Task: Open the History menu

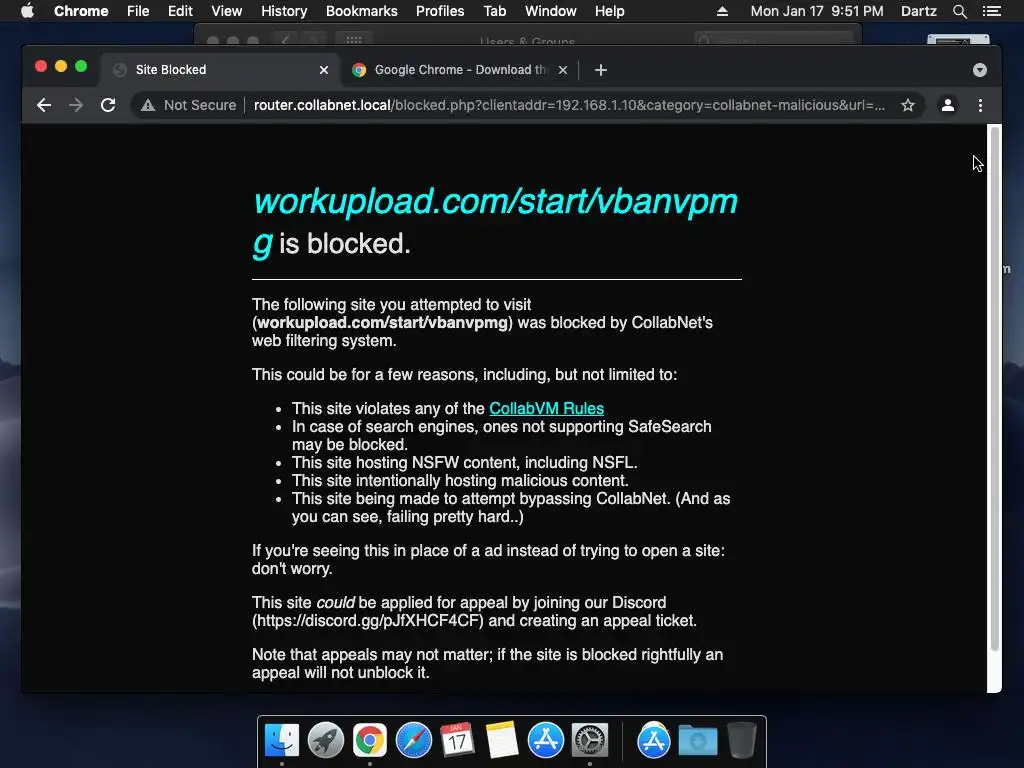Action: click(x=284, y=11)
